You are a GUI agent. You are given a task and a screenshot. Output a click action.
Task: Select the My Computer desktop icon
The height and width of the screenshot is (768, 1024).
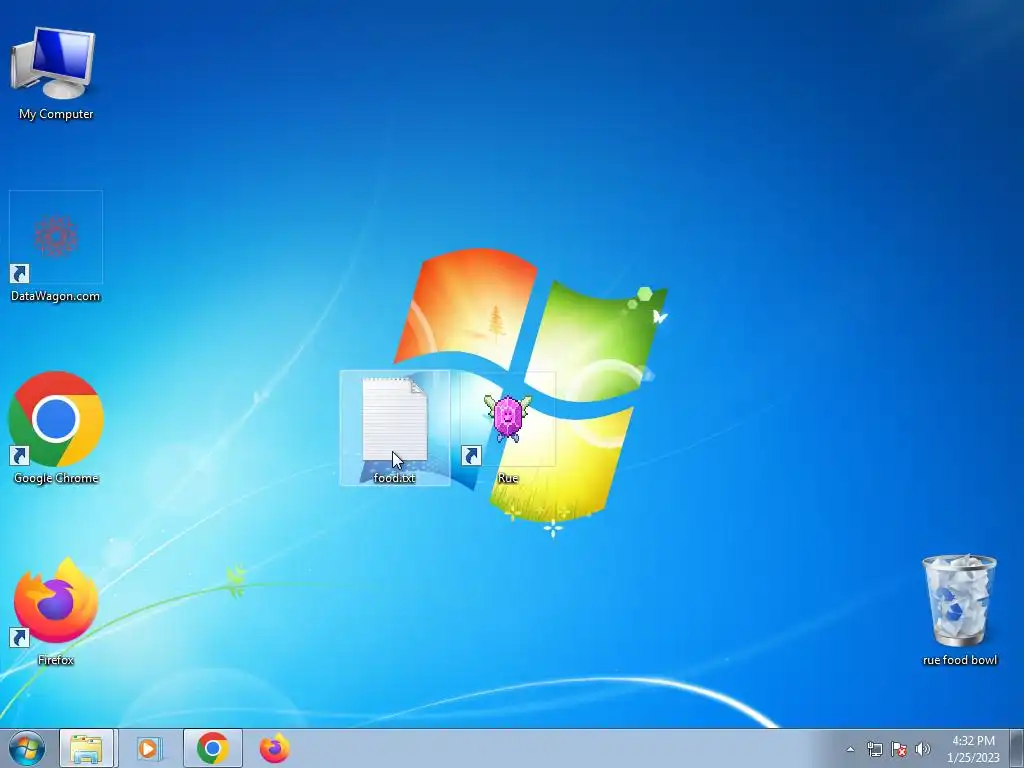[x=54, y=63]
